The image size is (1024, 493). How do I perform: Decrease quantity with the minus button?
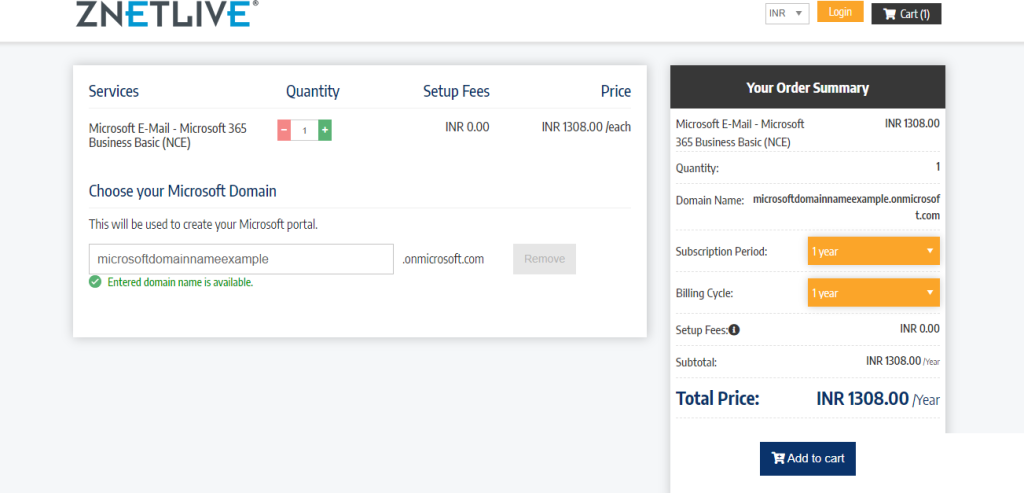(284, 130)
